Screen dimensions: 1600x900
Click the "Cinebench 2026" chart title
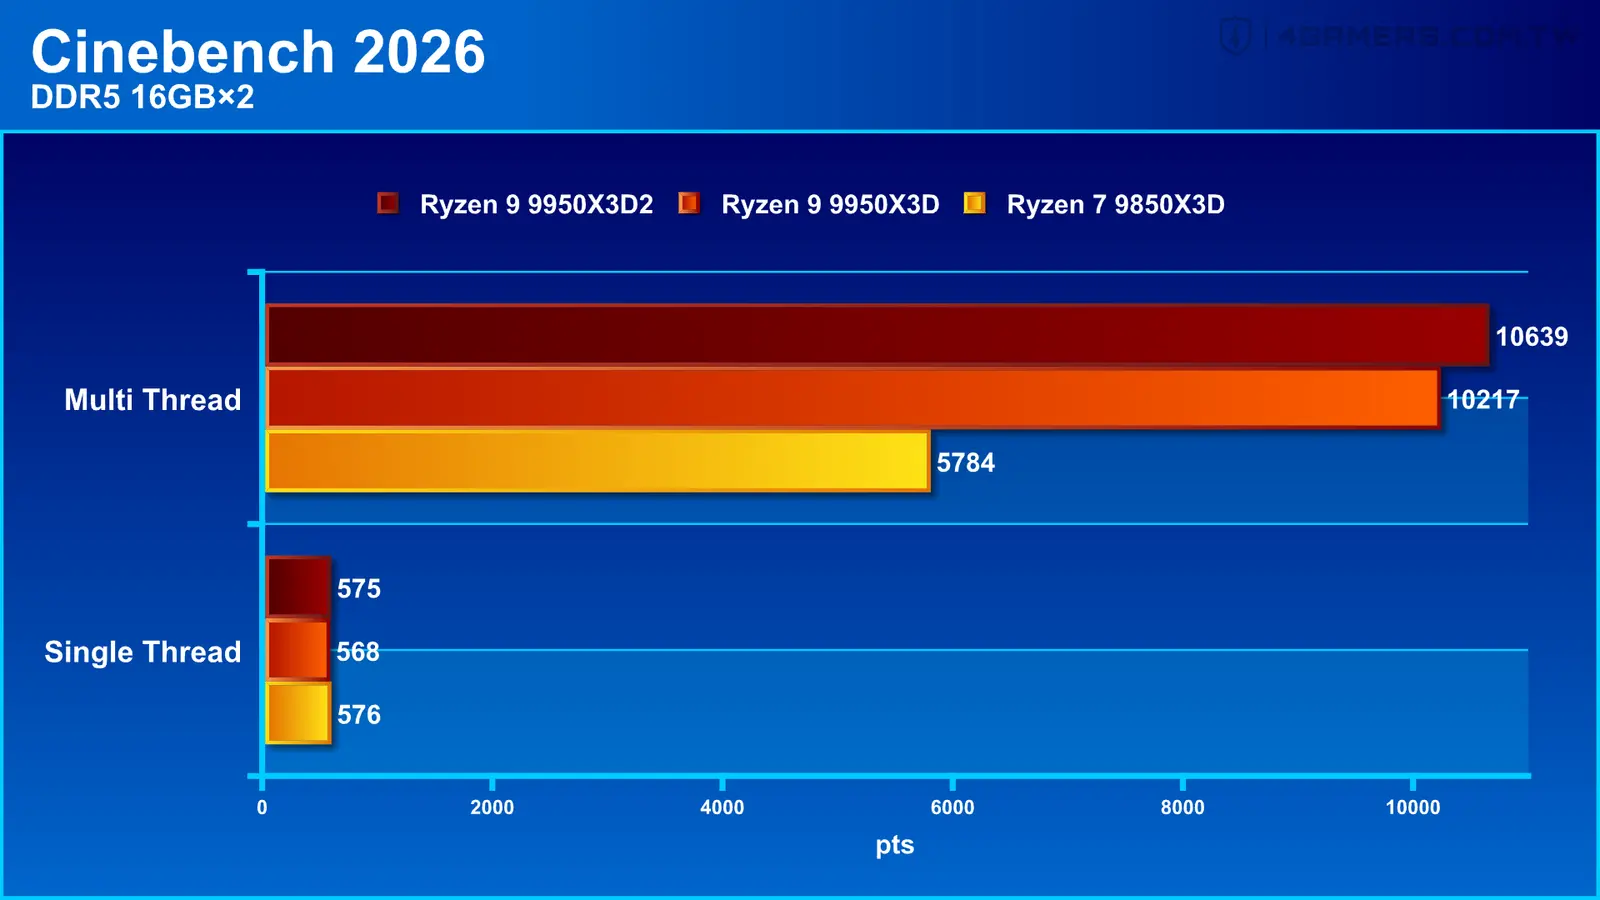(258, 52)
